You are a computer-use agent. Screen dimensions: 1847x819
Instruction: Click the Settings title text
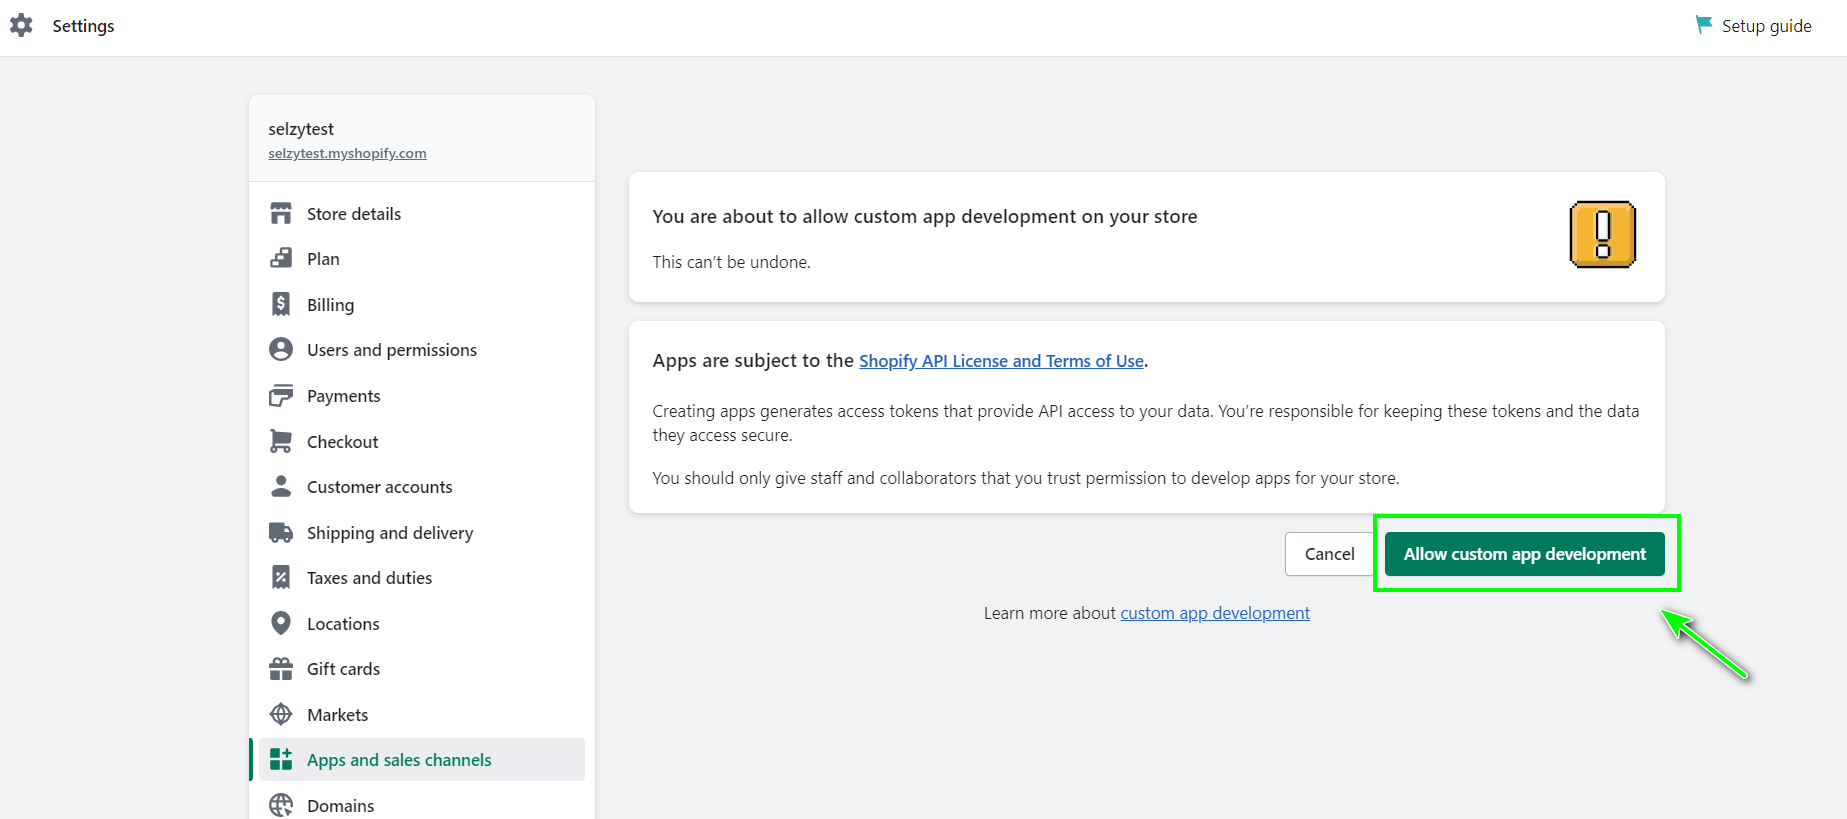(83, 26)
